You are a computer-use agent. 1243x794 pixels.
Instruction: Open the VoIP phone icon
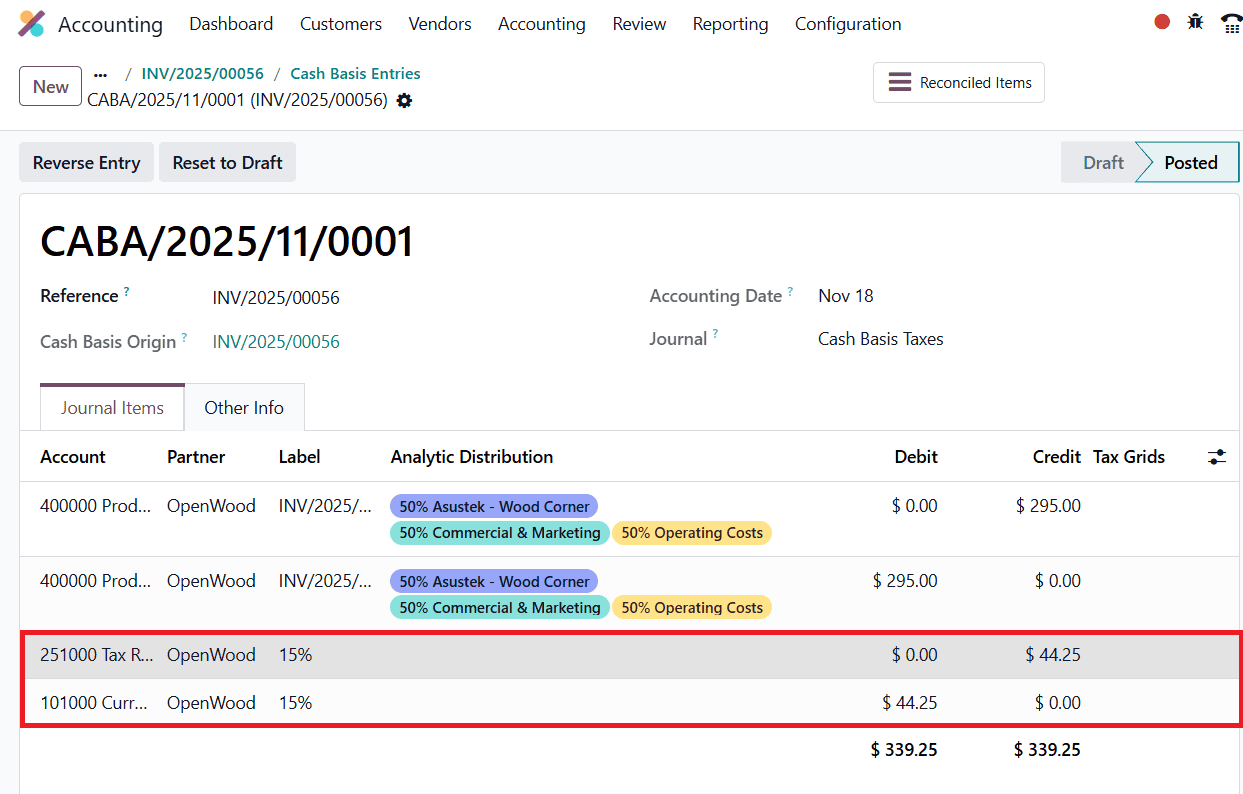[1231, 21]
